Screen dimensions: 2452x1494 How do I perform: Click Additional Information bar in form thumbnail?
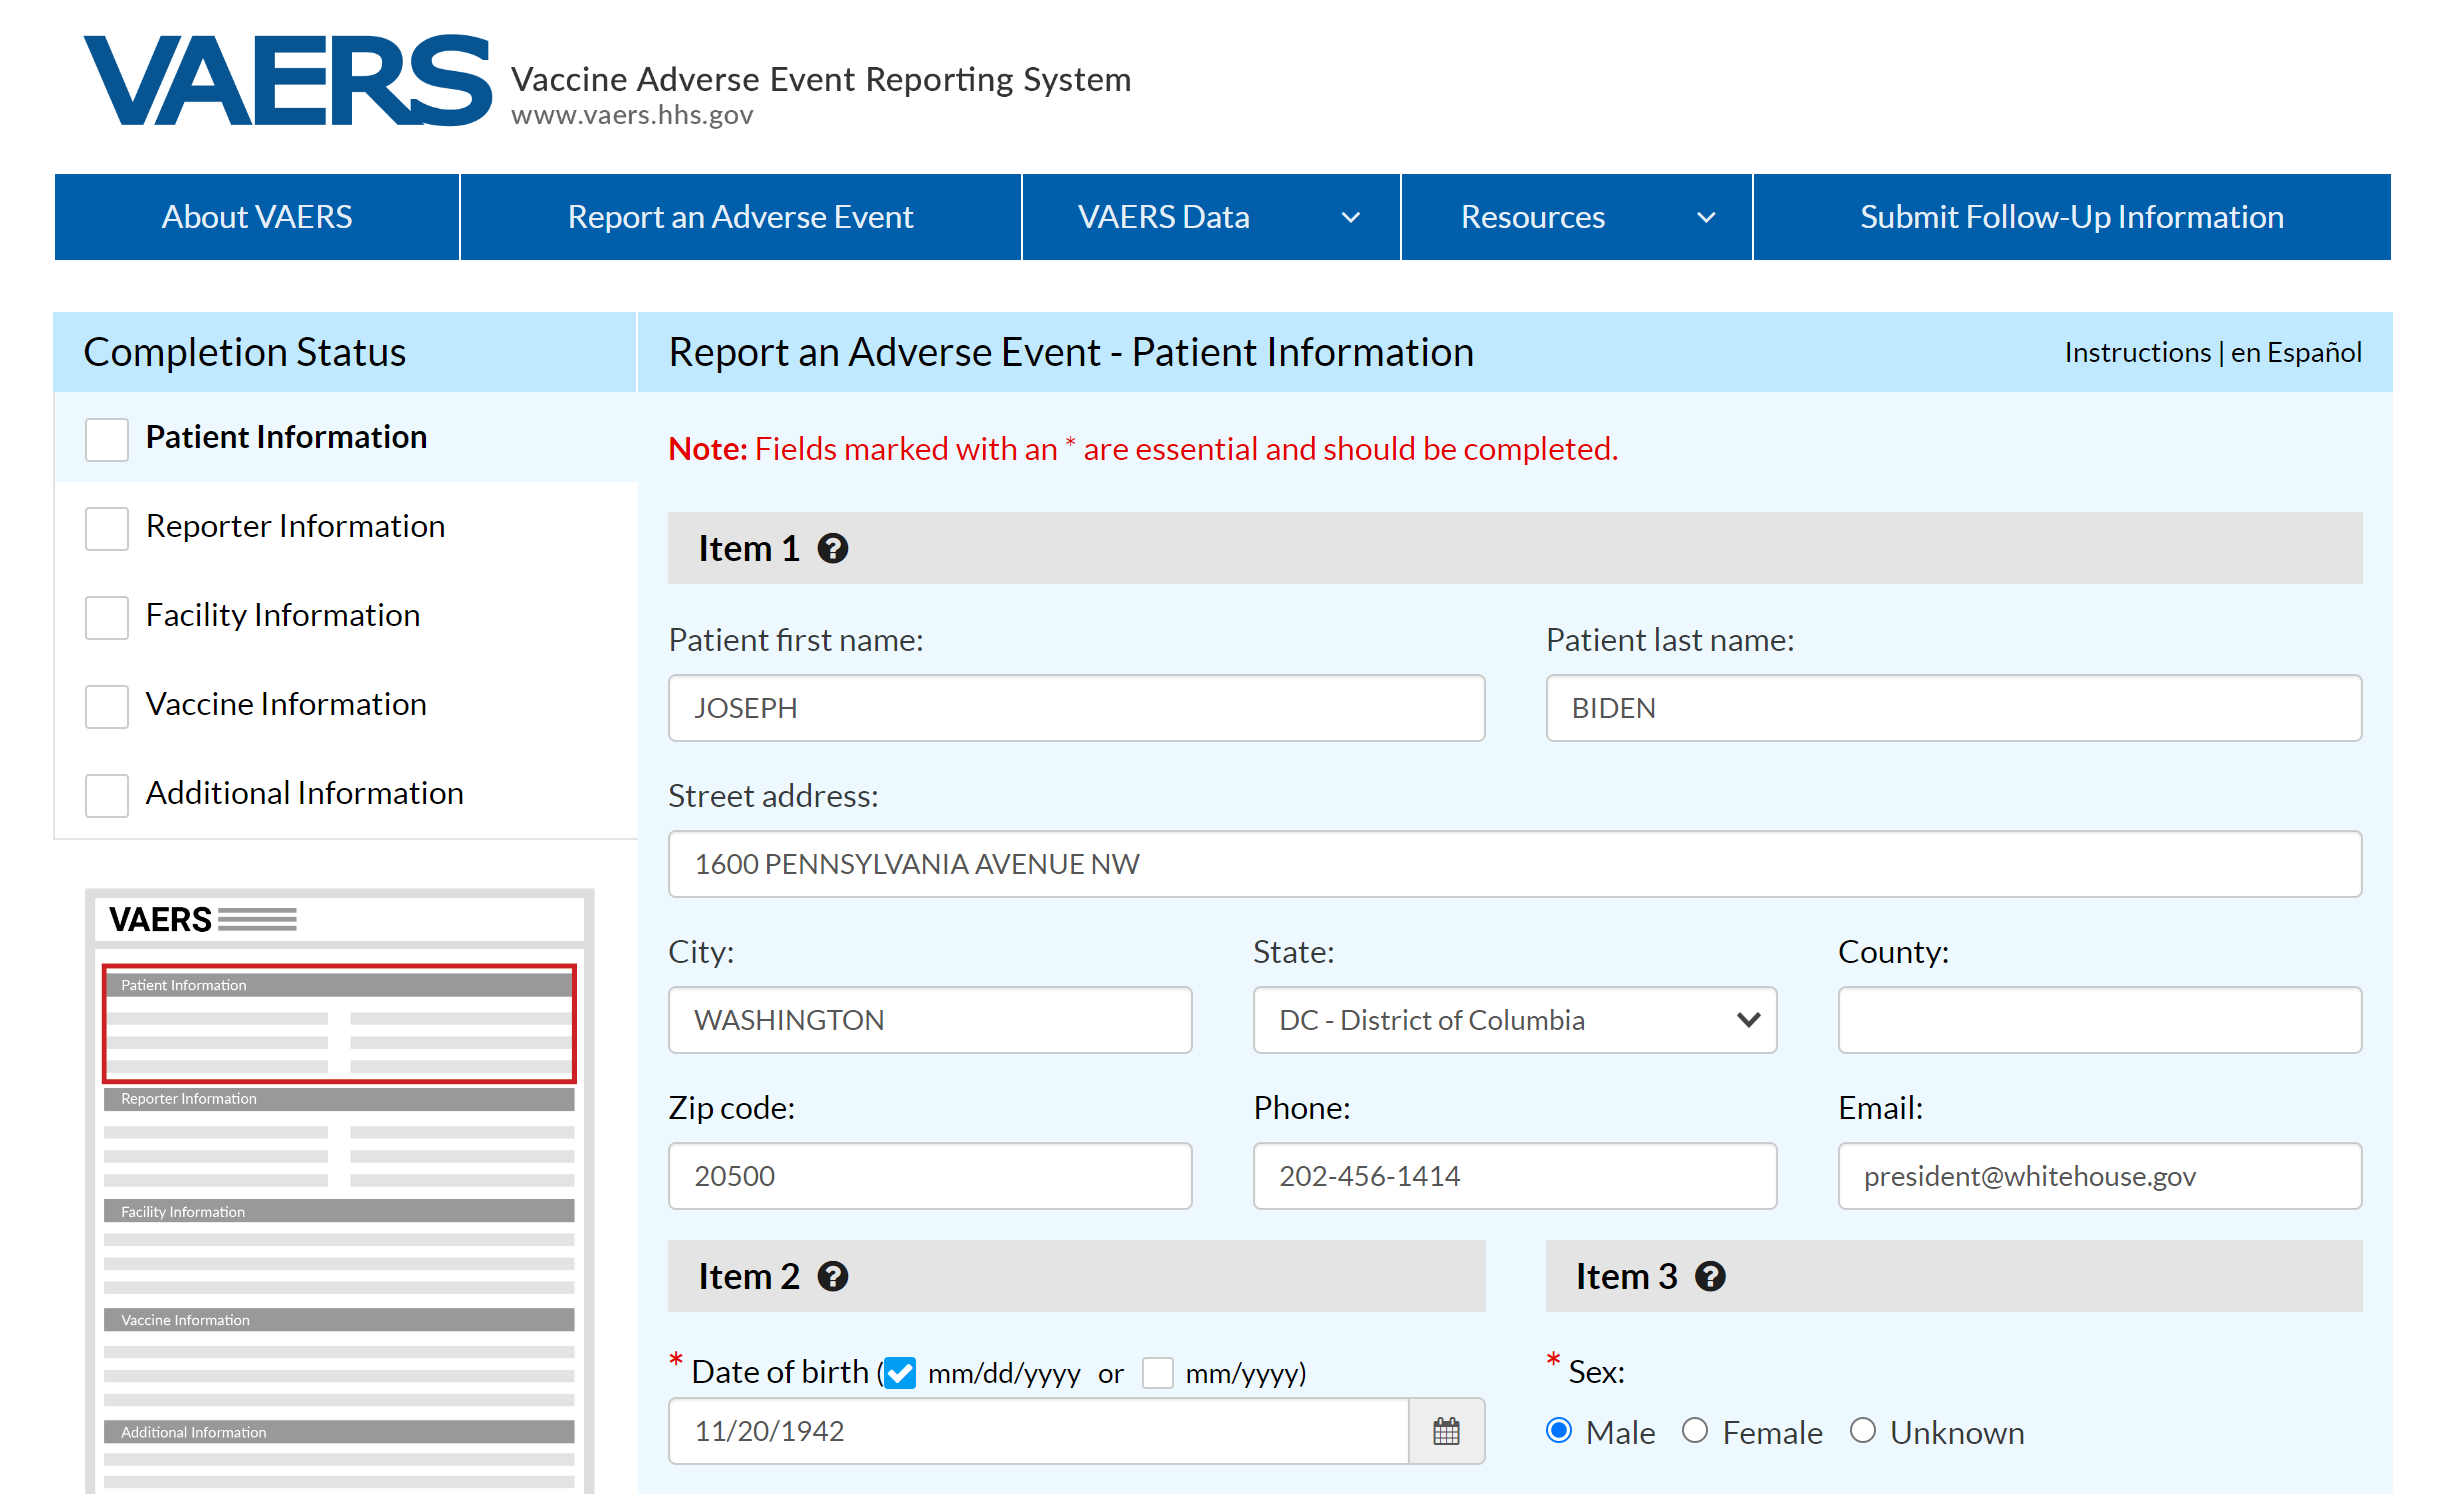(339, 1433)
